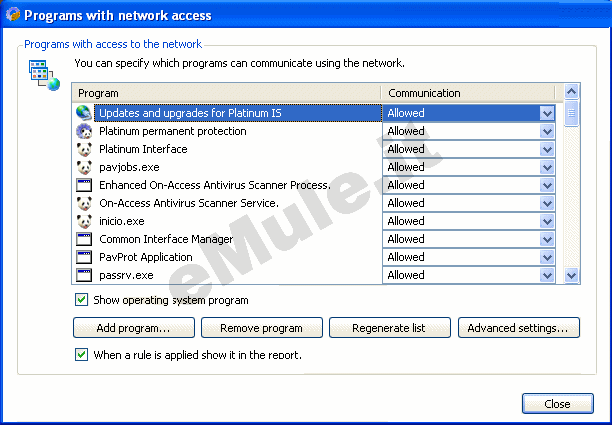Open communication dropdown for PavProt Application
The width and height of the screenshot is (612, 425).
pyautogui.click(x=547, y=257)
